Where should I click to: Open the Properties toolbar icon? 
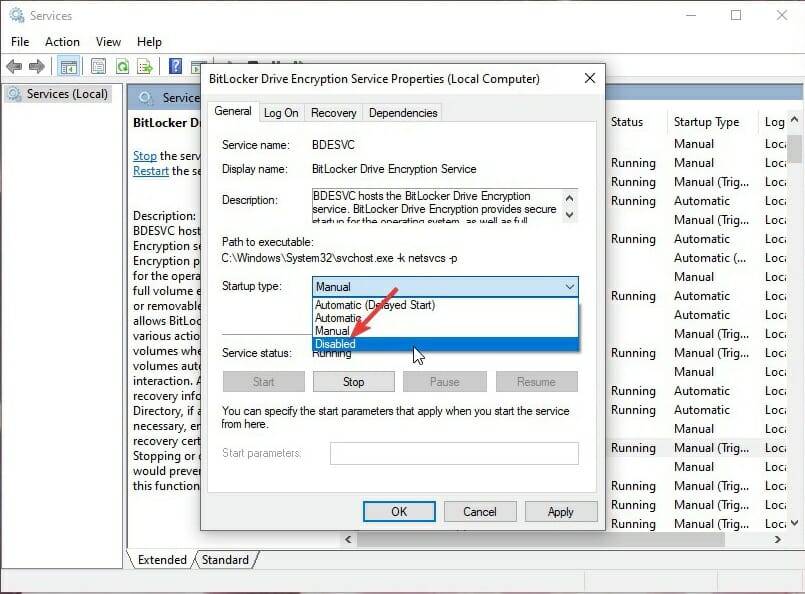pyautogui.click(x=97, y=65)
